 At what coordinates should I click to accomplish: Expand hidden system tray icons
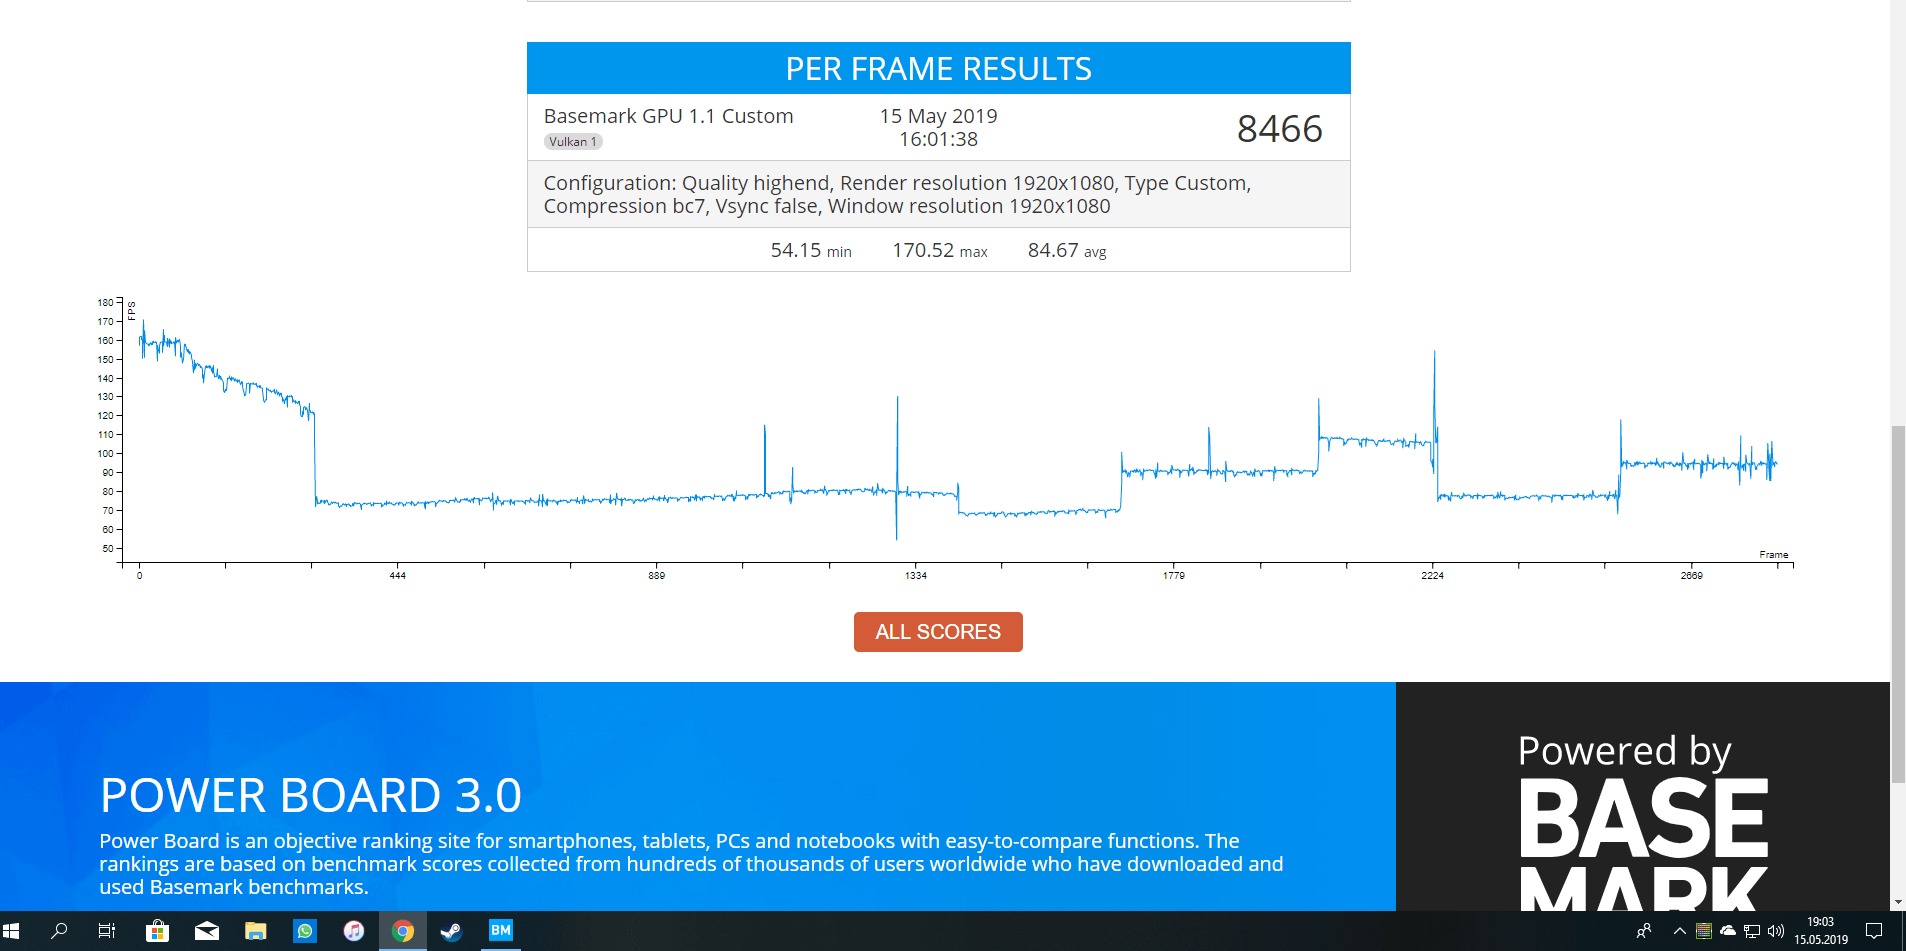(x=1680, y=931)
